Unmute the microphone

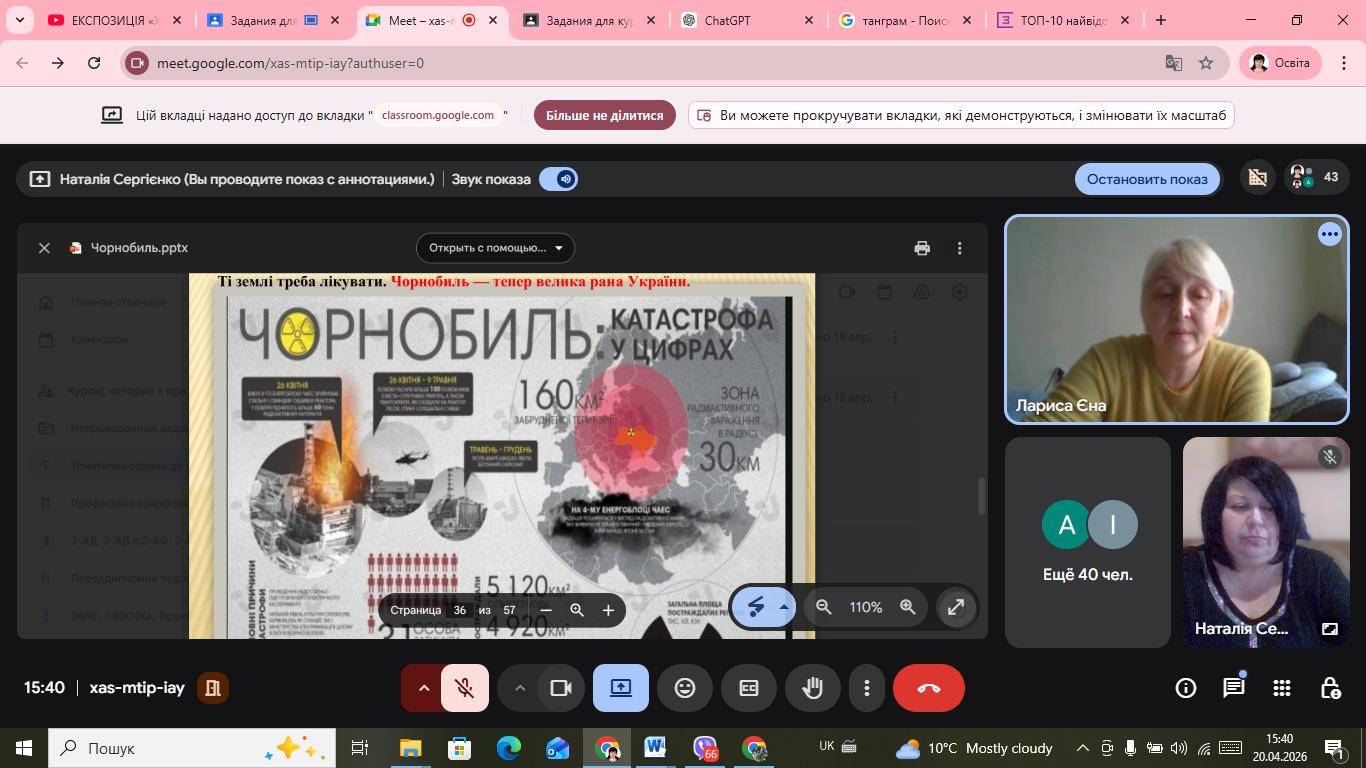point(464,688)
